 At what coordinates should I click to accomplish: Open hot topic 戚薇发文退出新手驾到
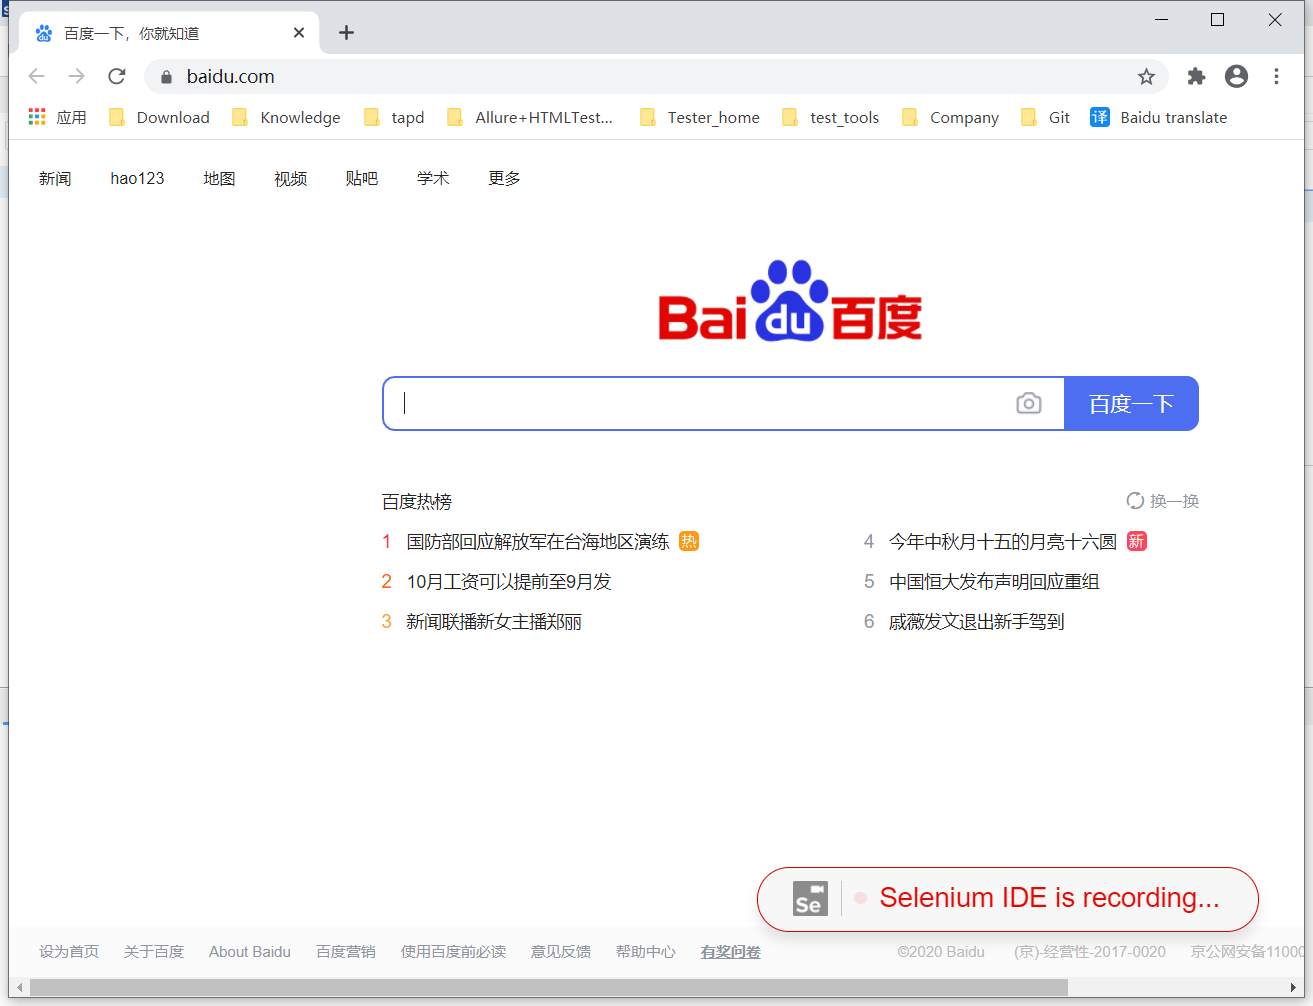tap(976, 621)
